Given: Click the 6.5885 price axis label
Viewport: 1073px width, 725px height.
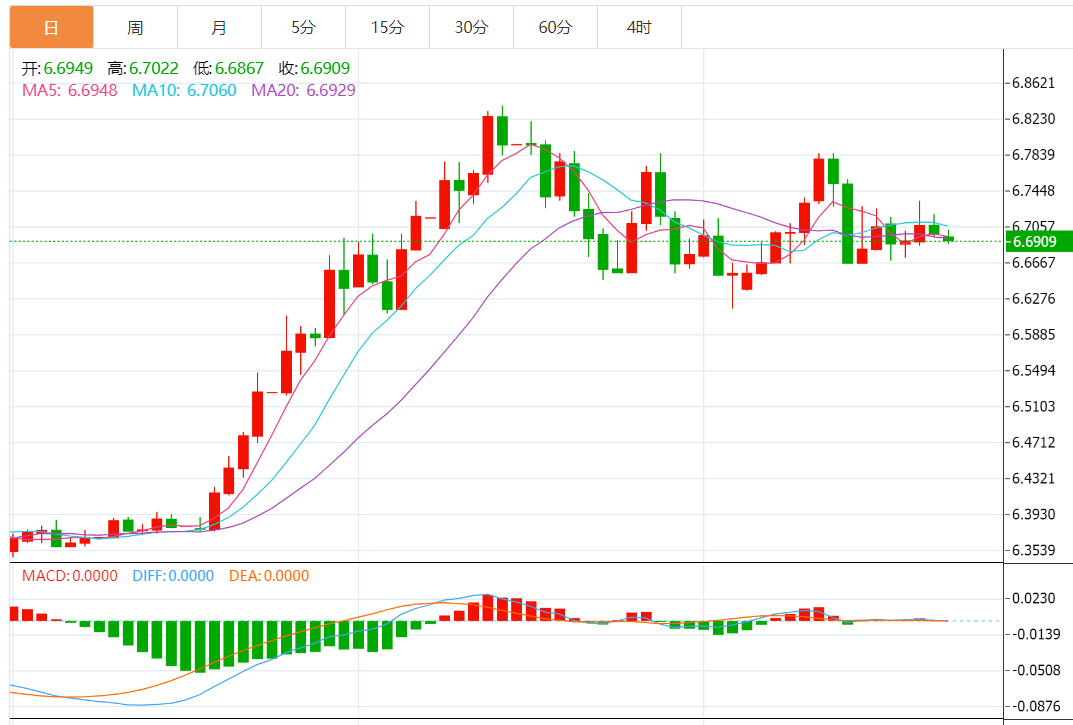Looking at the screenshot, I should 1034,334.
